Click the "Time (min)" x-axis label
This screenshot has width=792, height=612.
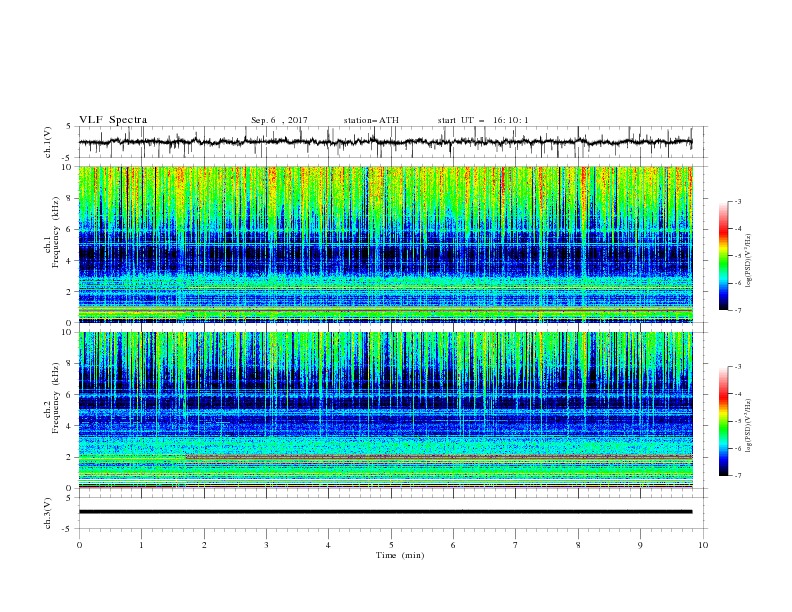(x=400, y=555)
